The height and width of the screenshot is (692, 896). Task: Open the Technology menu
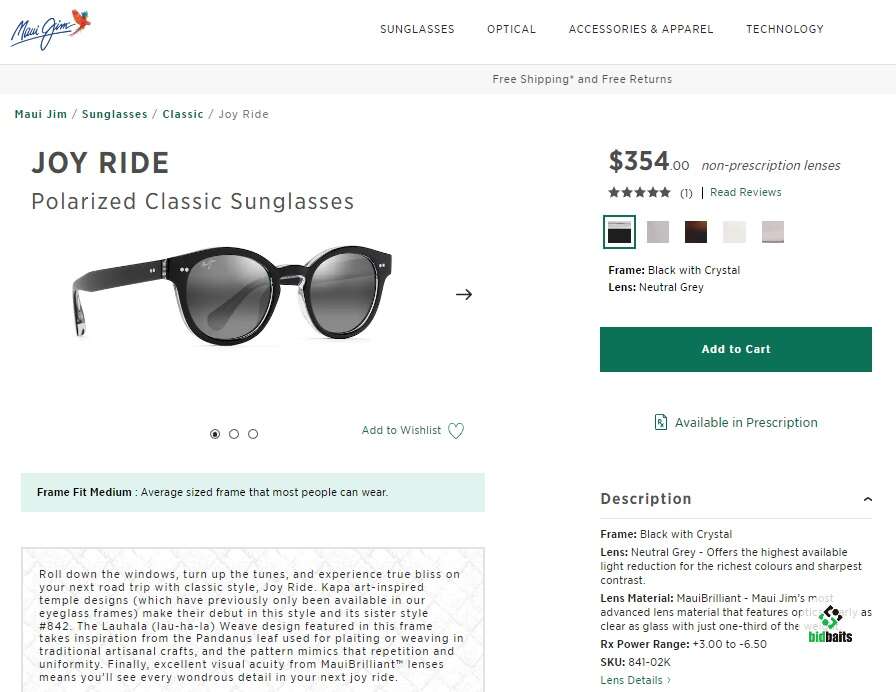(784, 29)
